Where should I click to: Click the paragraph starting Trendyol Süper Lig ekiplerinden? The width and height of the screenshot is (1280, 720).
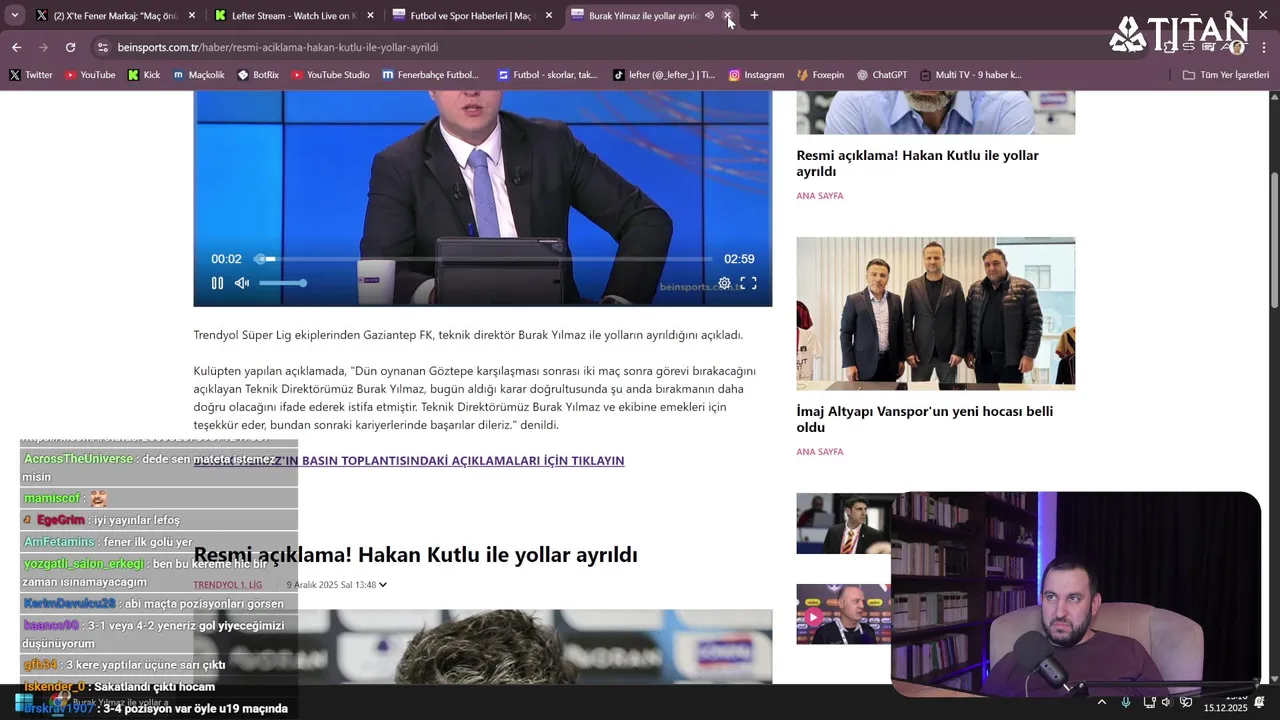pos(468,335)
